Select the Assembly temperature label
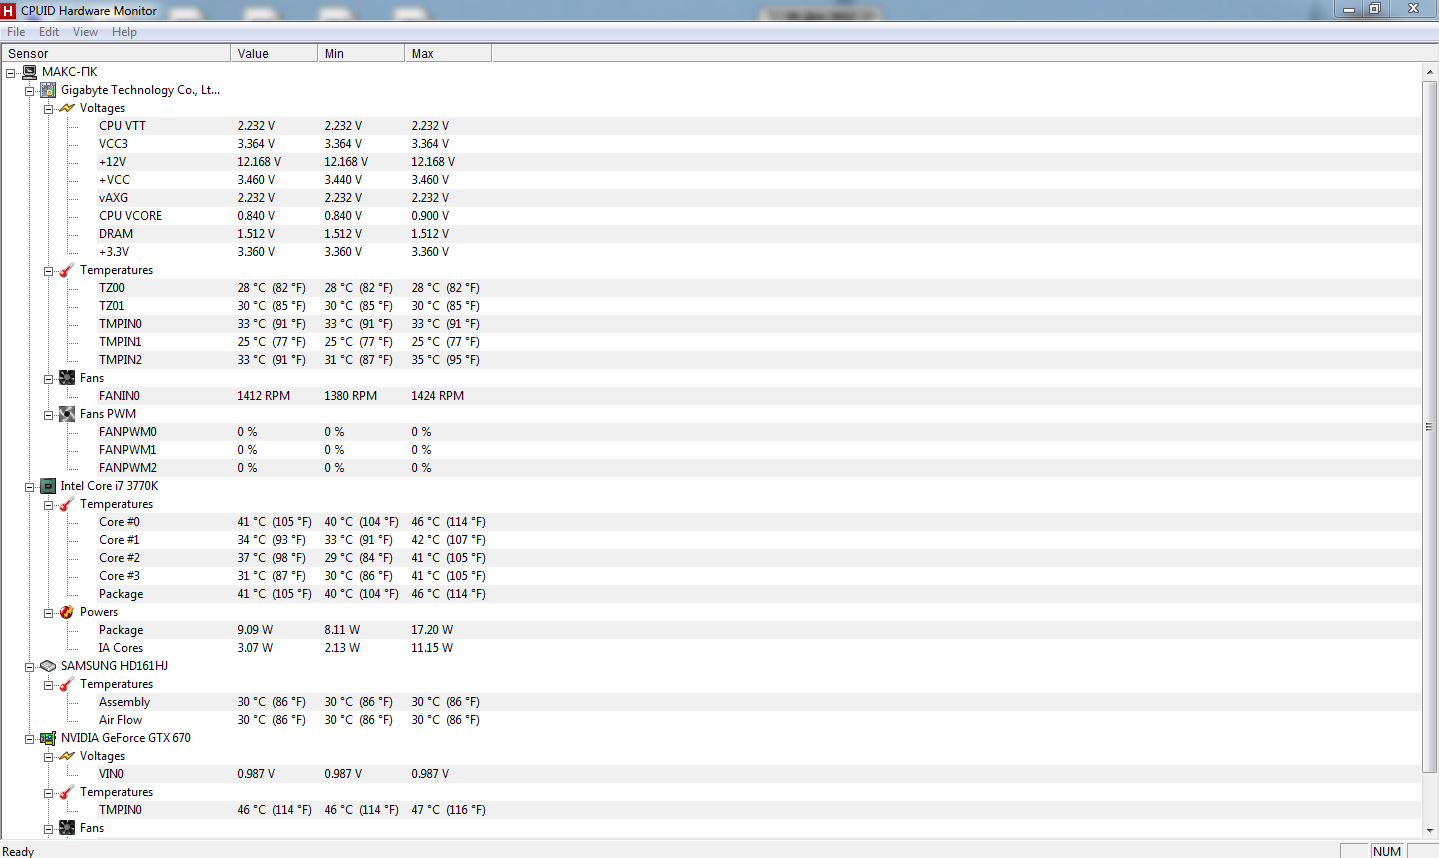1439x858 pixels. [124, 702]
